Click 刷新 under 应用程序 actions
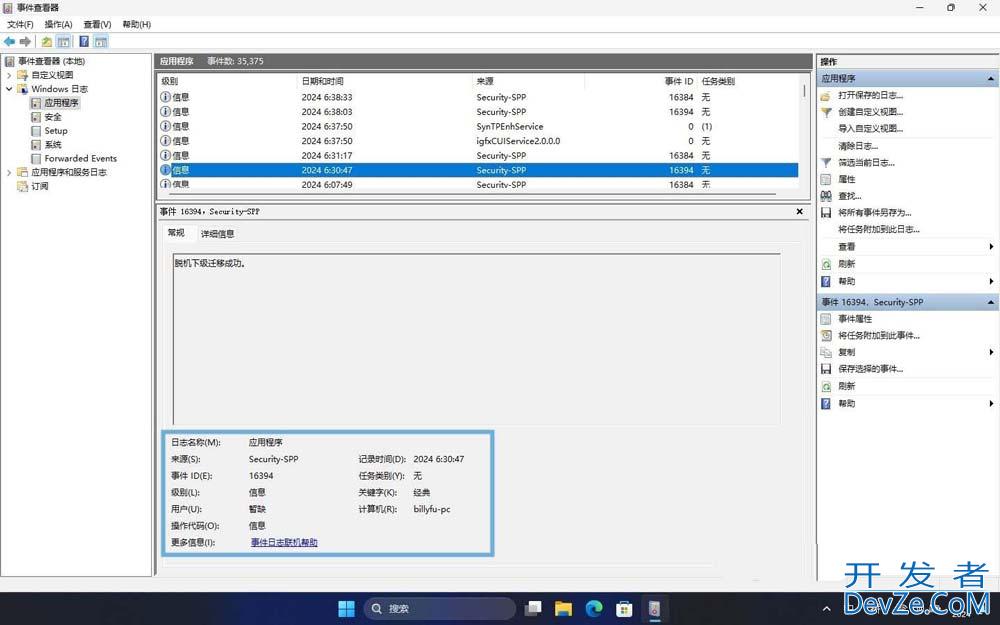 pyautogui.click(x=846, y=264)
